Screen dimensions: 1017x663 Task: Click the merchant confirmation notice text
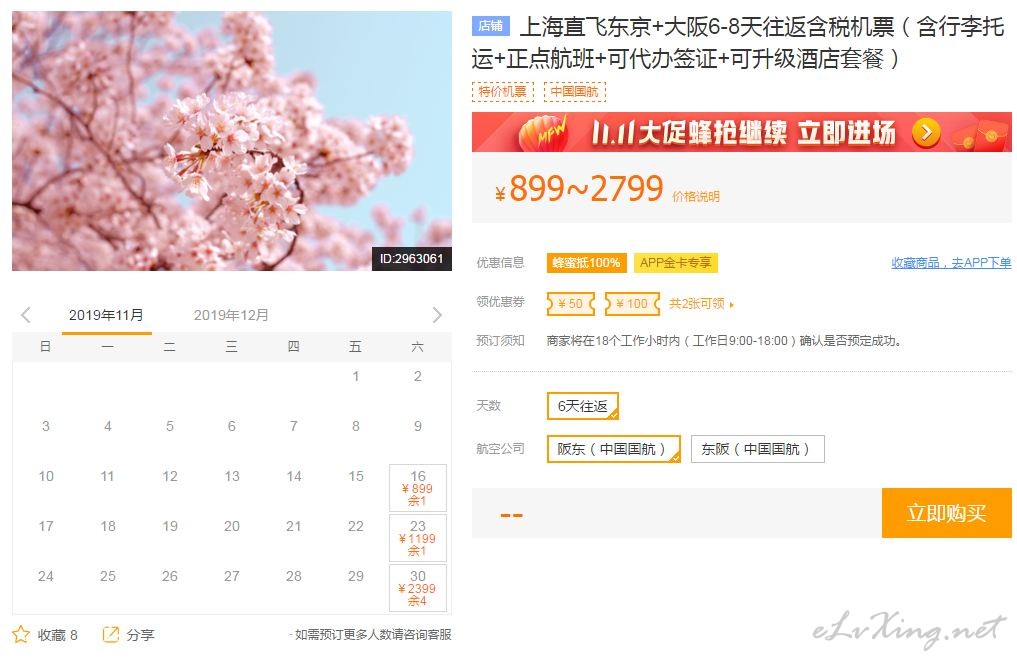(724, 341)
